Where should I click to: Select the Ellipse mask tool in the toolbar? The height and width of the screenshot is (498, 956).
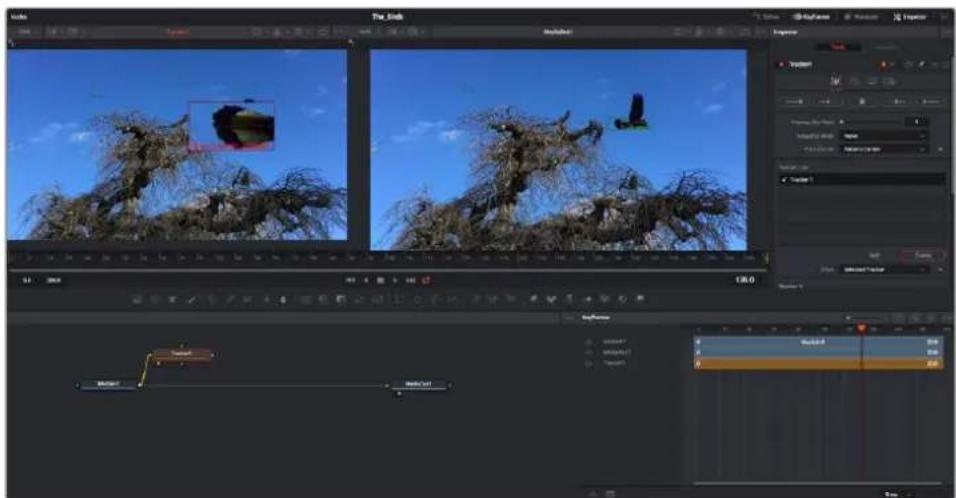(x=418, y=299)
